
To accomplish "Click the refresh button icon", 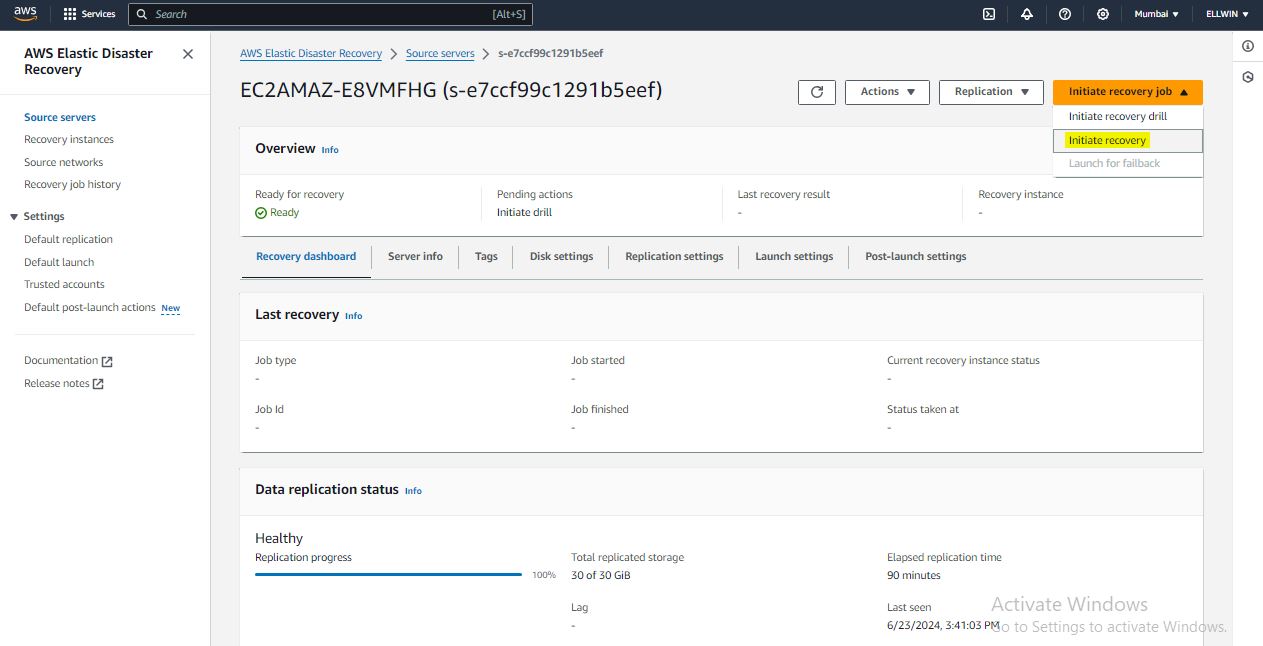I will pos(817,92).
